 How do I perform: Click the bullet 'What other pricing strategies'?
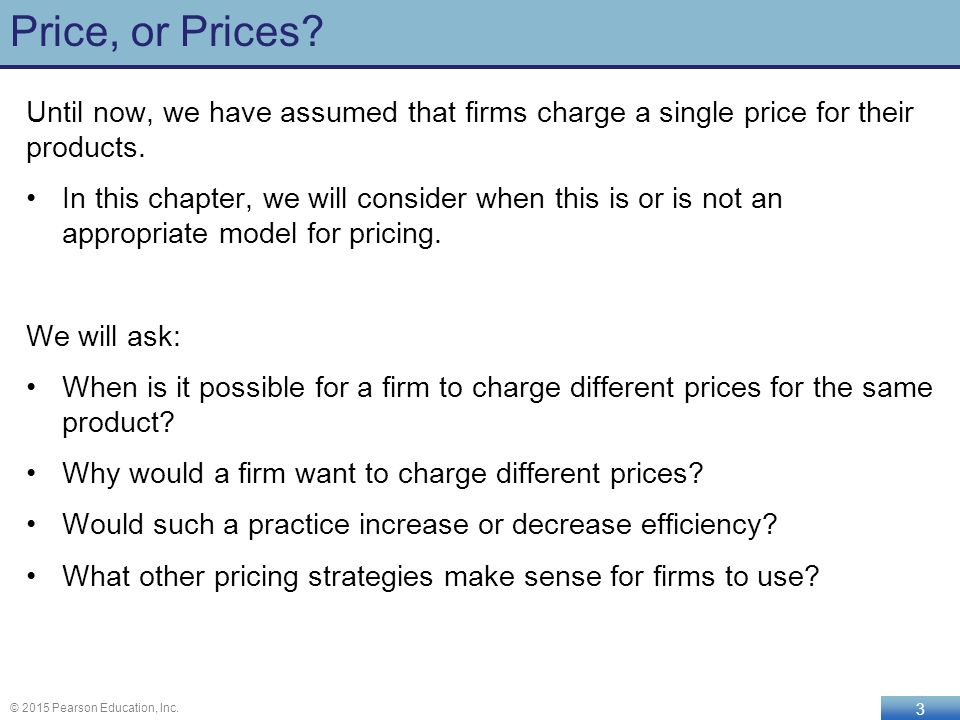[440, 576]
